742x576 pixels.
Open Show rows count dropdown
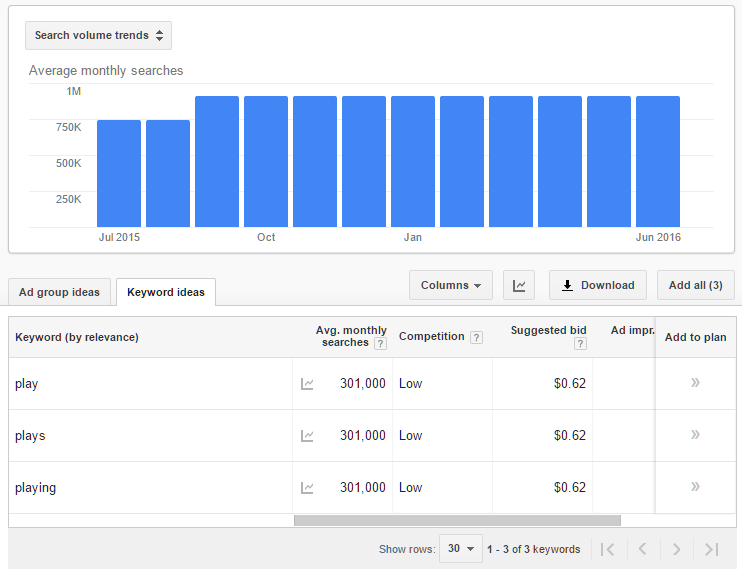pos(460,549)
